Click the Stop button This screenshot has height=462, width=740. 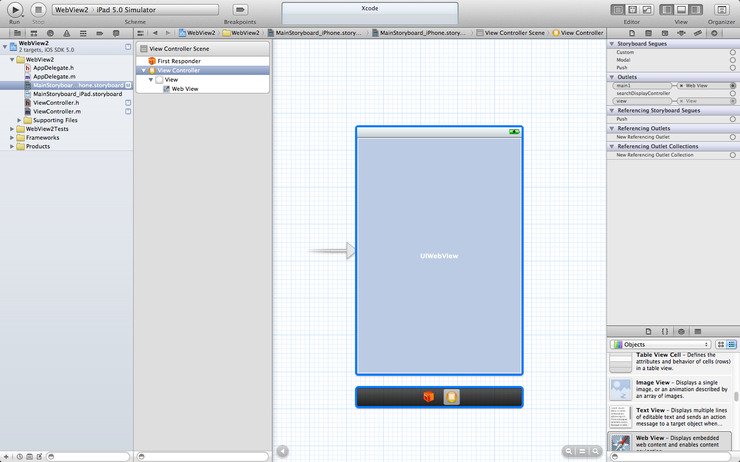click(38, 9)
